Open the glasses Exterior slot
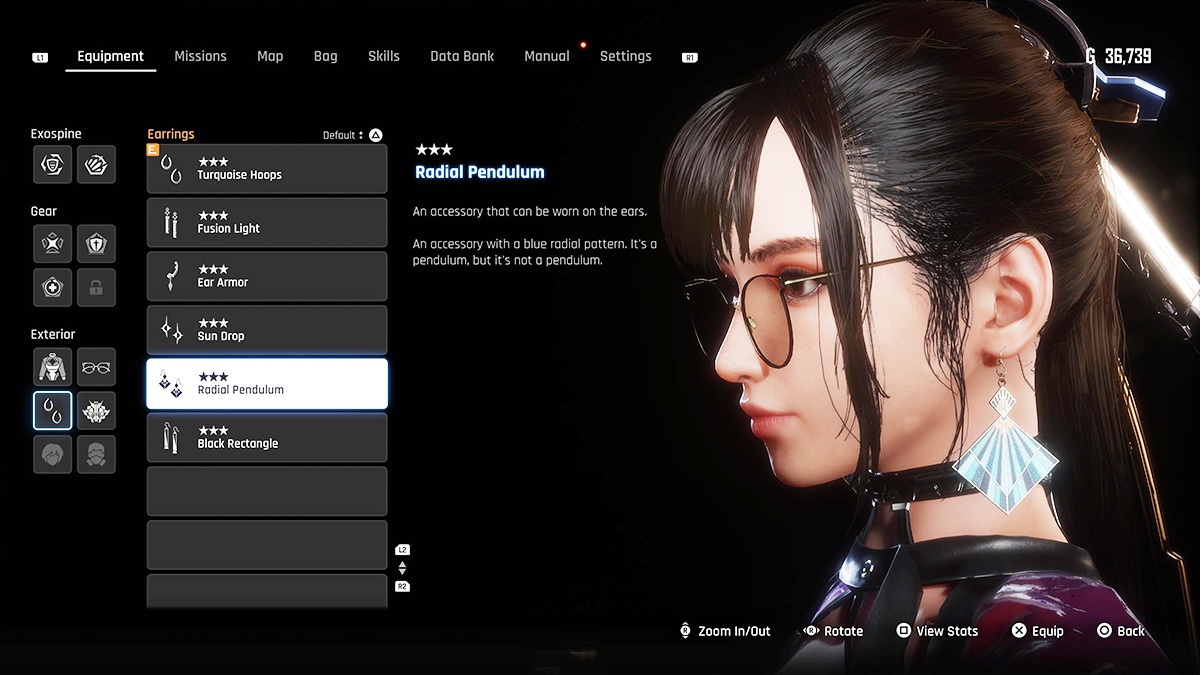The image size is (1200, 675). (x=96, y=367)
